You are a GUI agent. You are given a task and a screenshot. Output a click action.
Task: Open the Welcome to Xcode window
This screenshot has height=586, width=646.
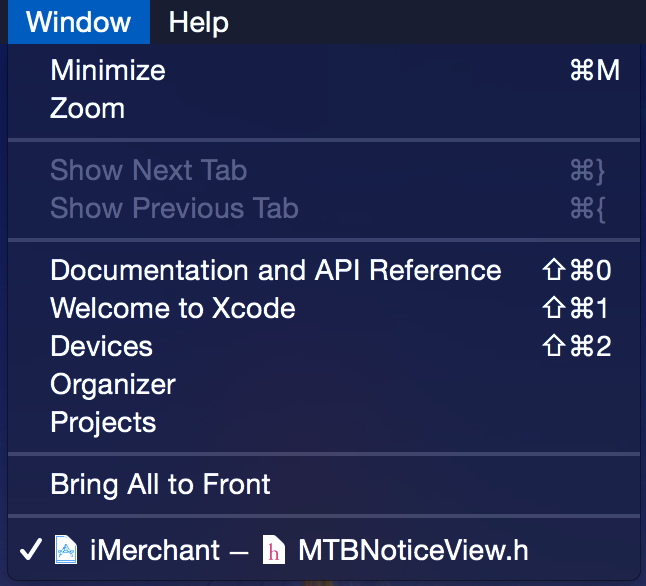pos(173,308)
